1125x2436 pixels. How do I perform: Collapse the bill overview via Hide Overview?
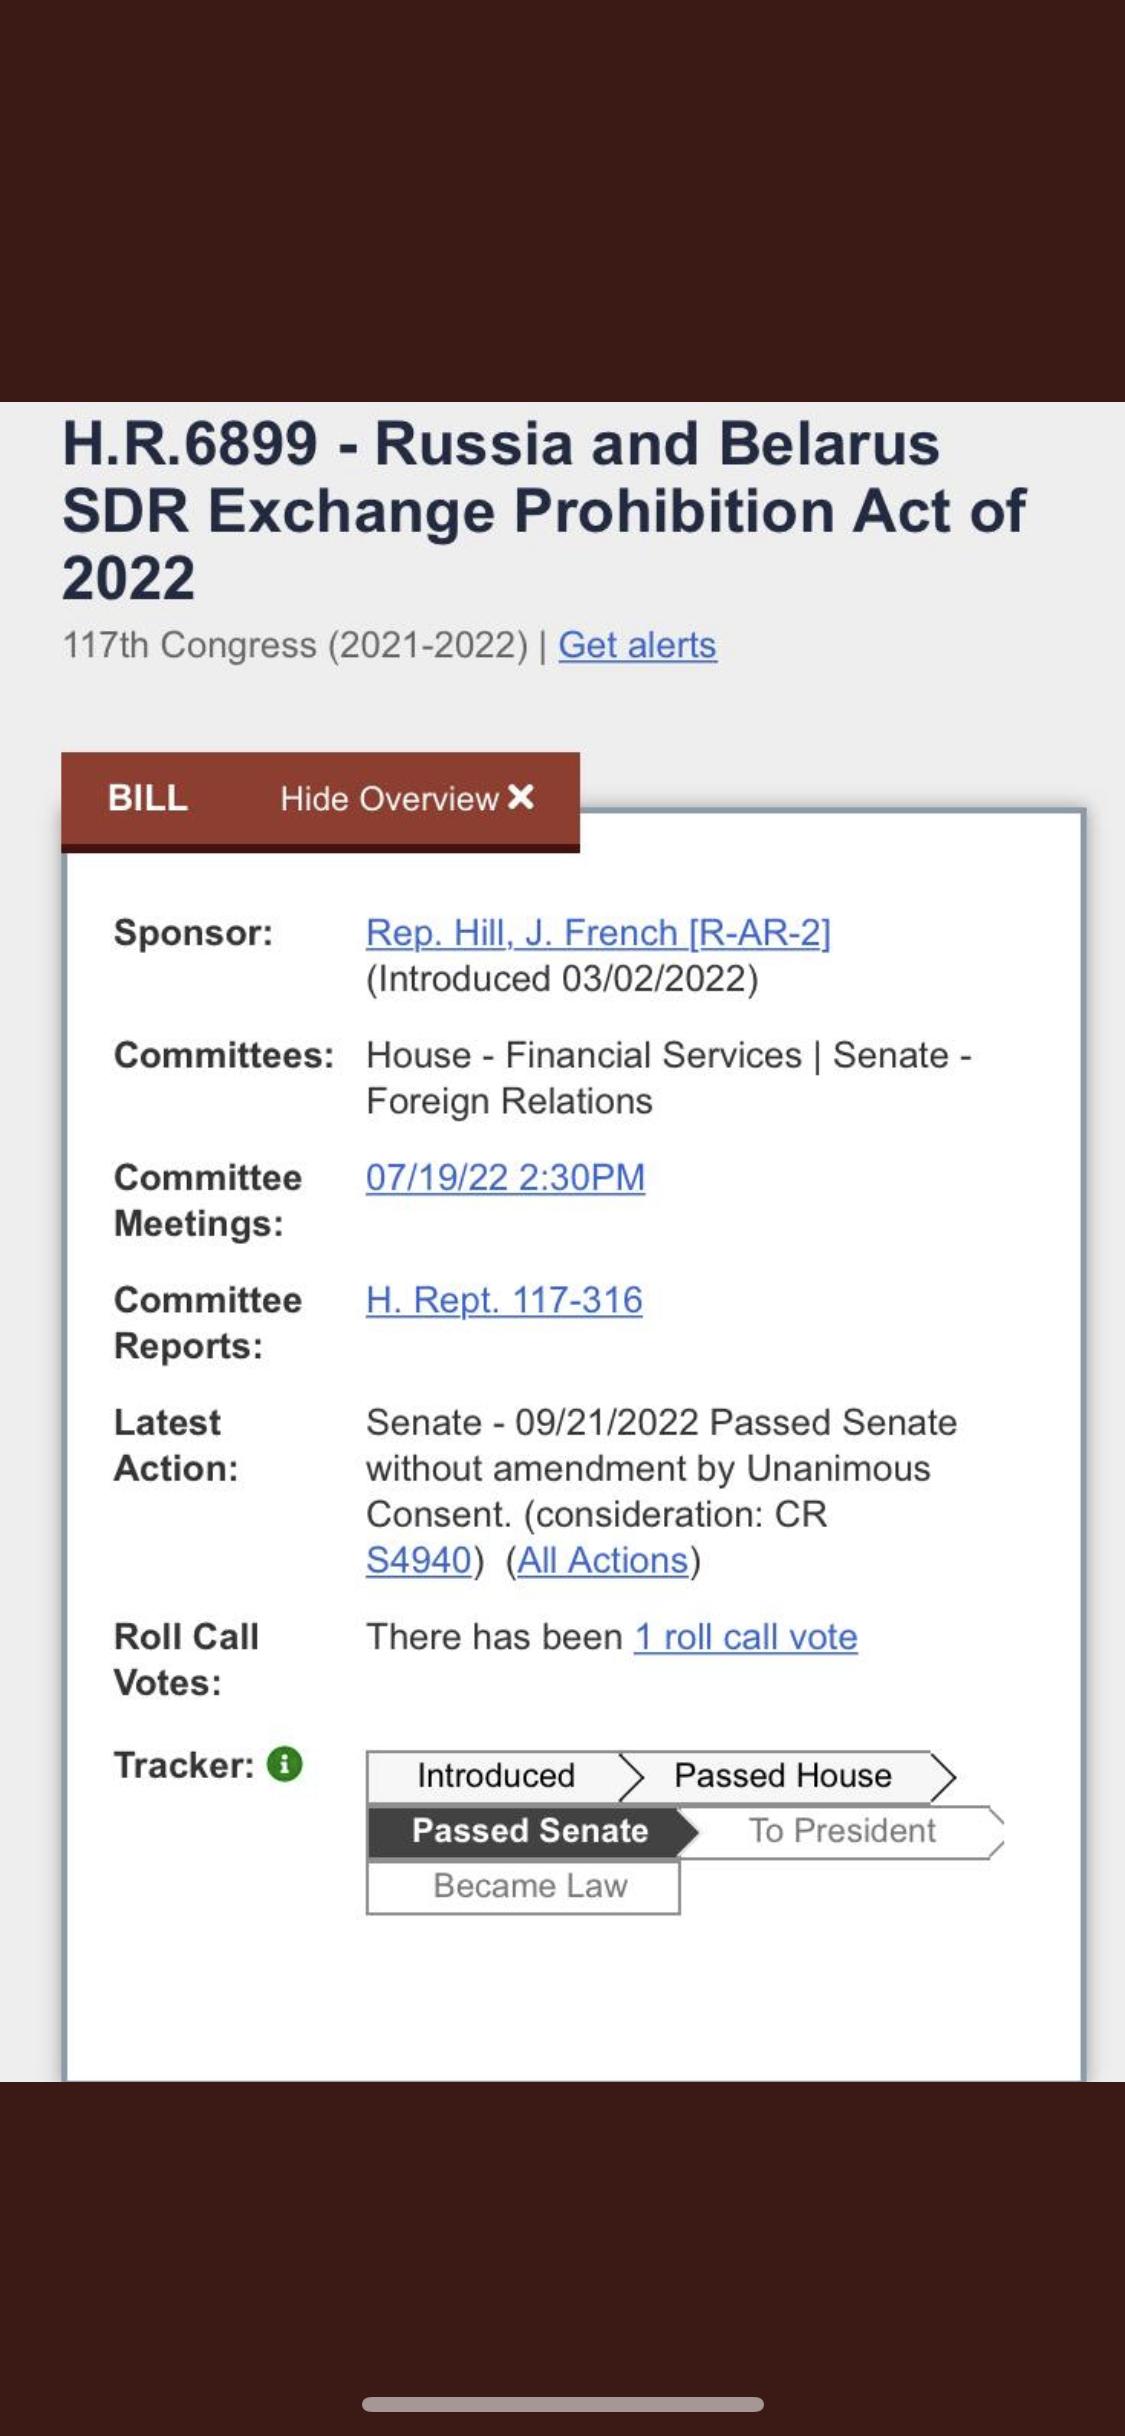[x=390, y=799]
